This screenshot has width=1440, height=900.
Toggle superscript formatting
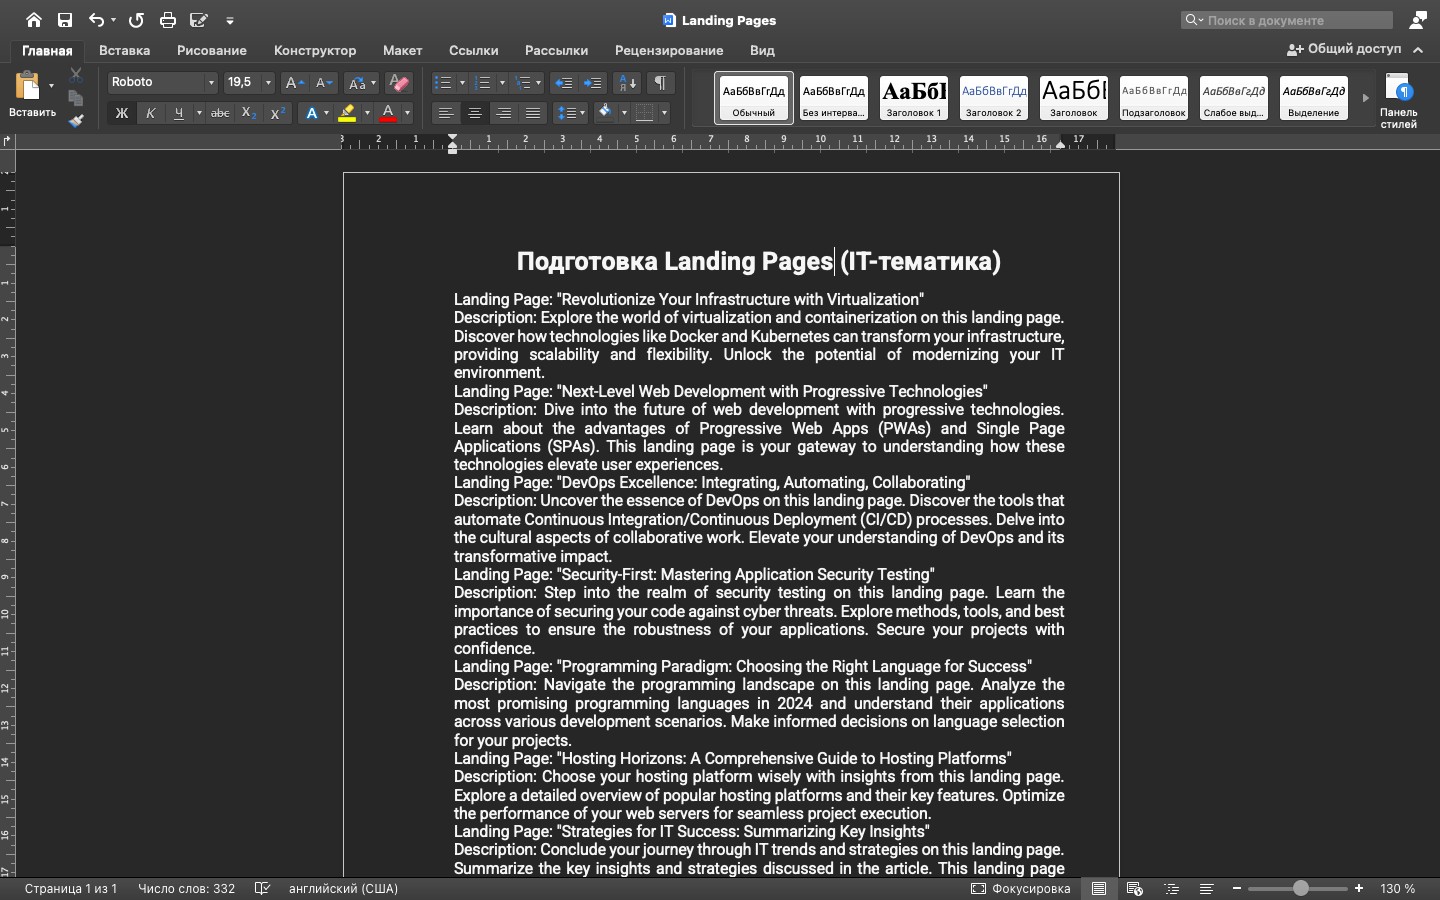(278, 113)
